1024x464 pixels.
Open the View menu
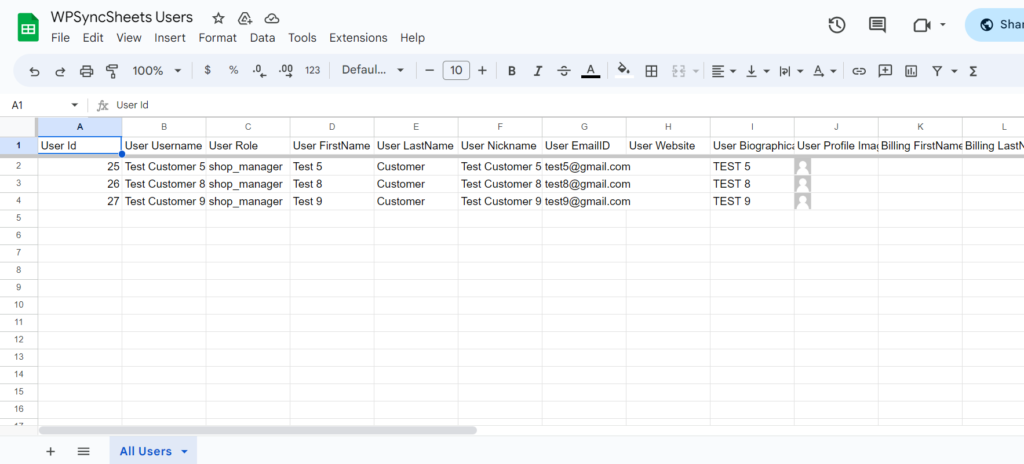click(129, 38)
